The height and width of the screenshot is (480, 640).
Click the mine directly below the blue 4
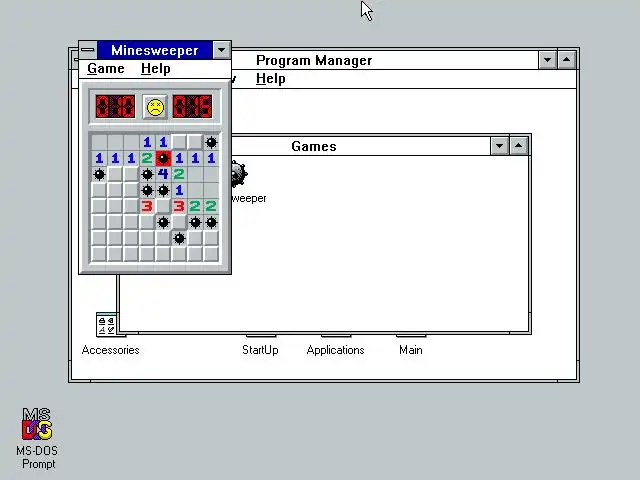tap(163, 190)
